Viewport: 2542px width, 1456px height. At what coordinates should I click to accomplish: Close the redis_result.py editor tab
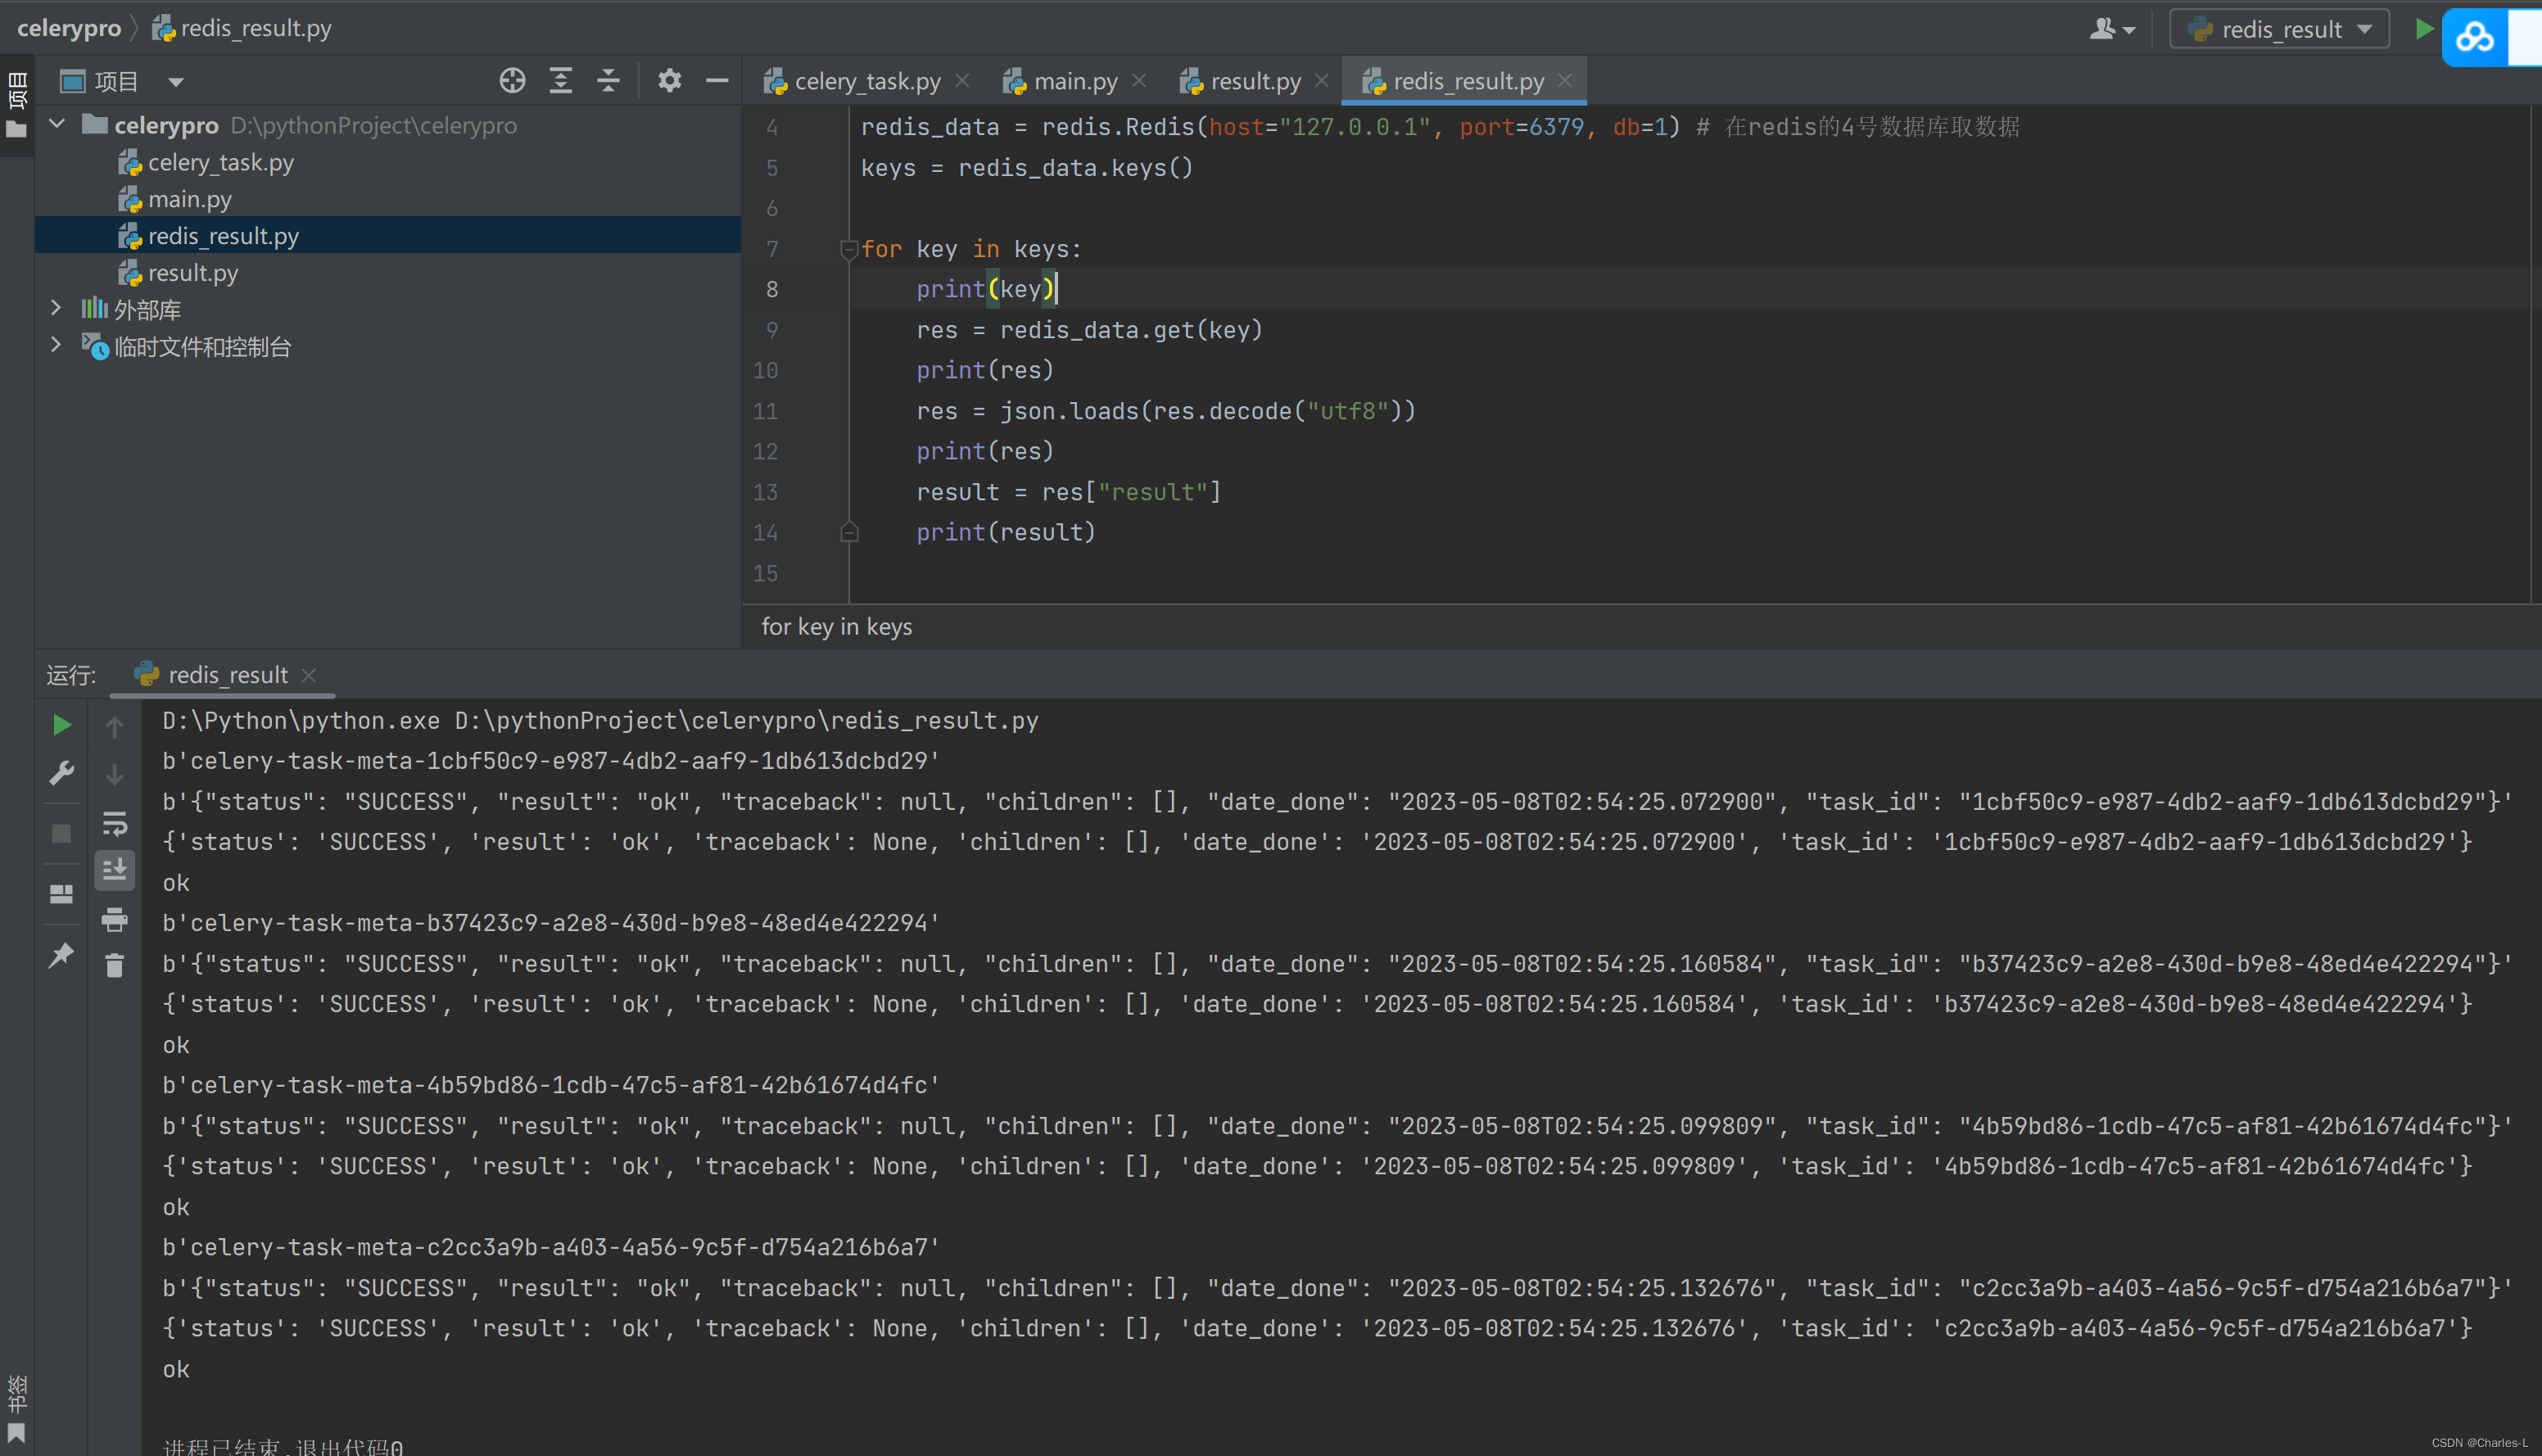(x=1565, y=81)
